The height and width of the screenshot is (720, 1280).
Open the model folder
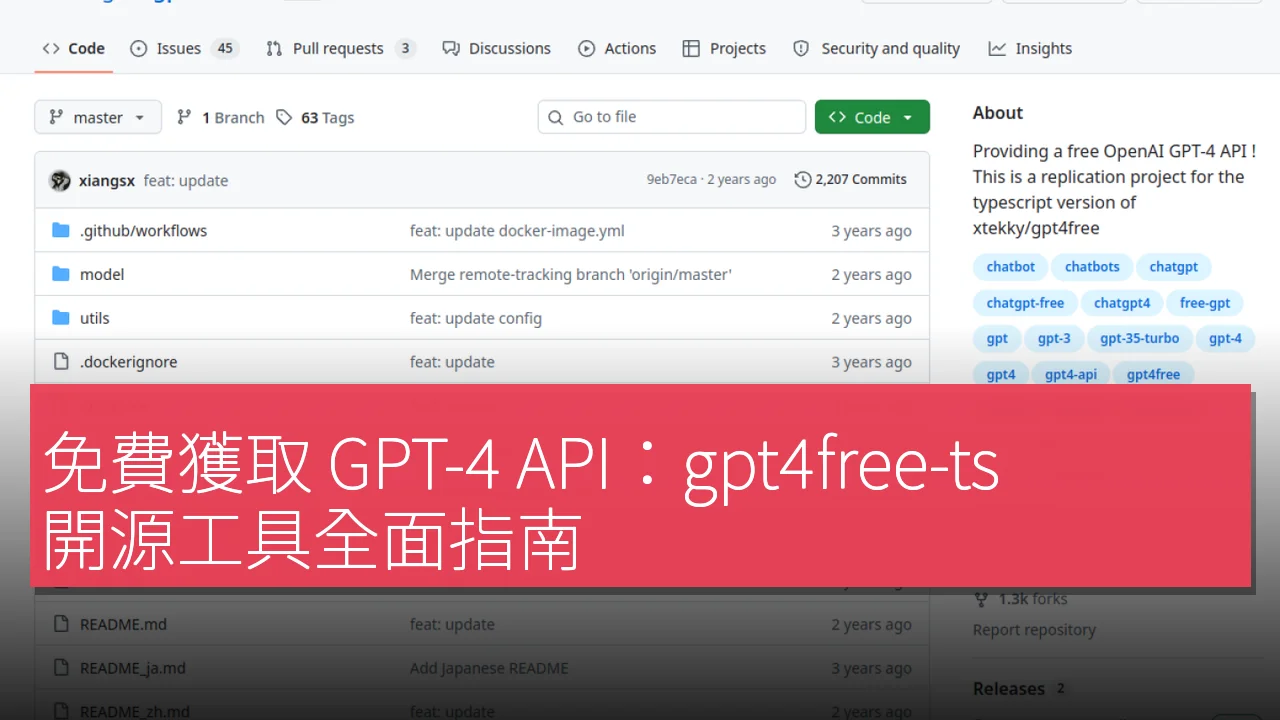click(x=102, y=274)
